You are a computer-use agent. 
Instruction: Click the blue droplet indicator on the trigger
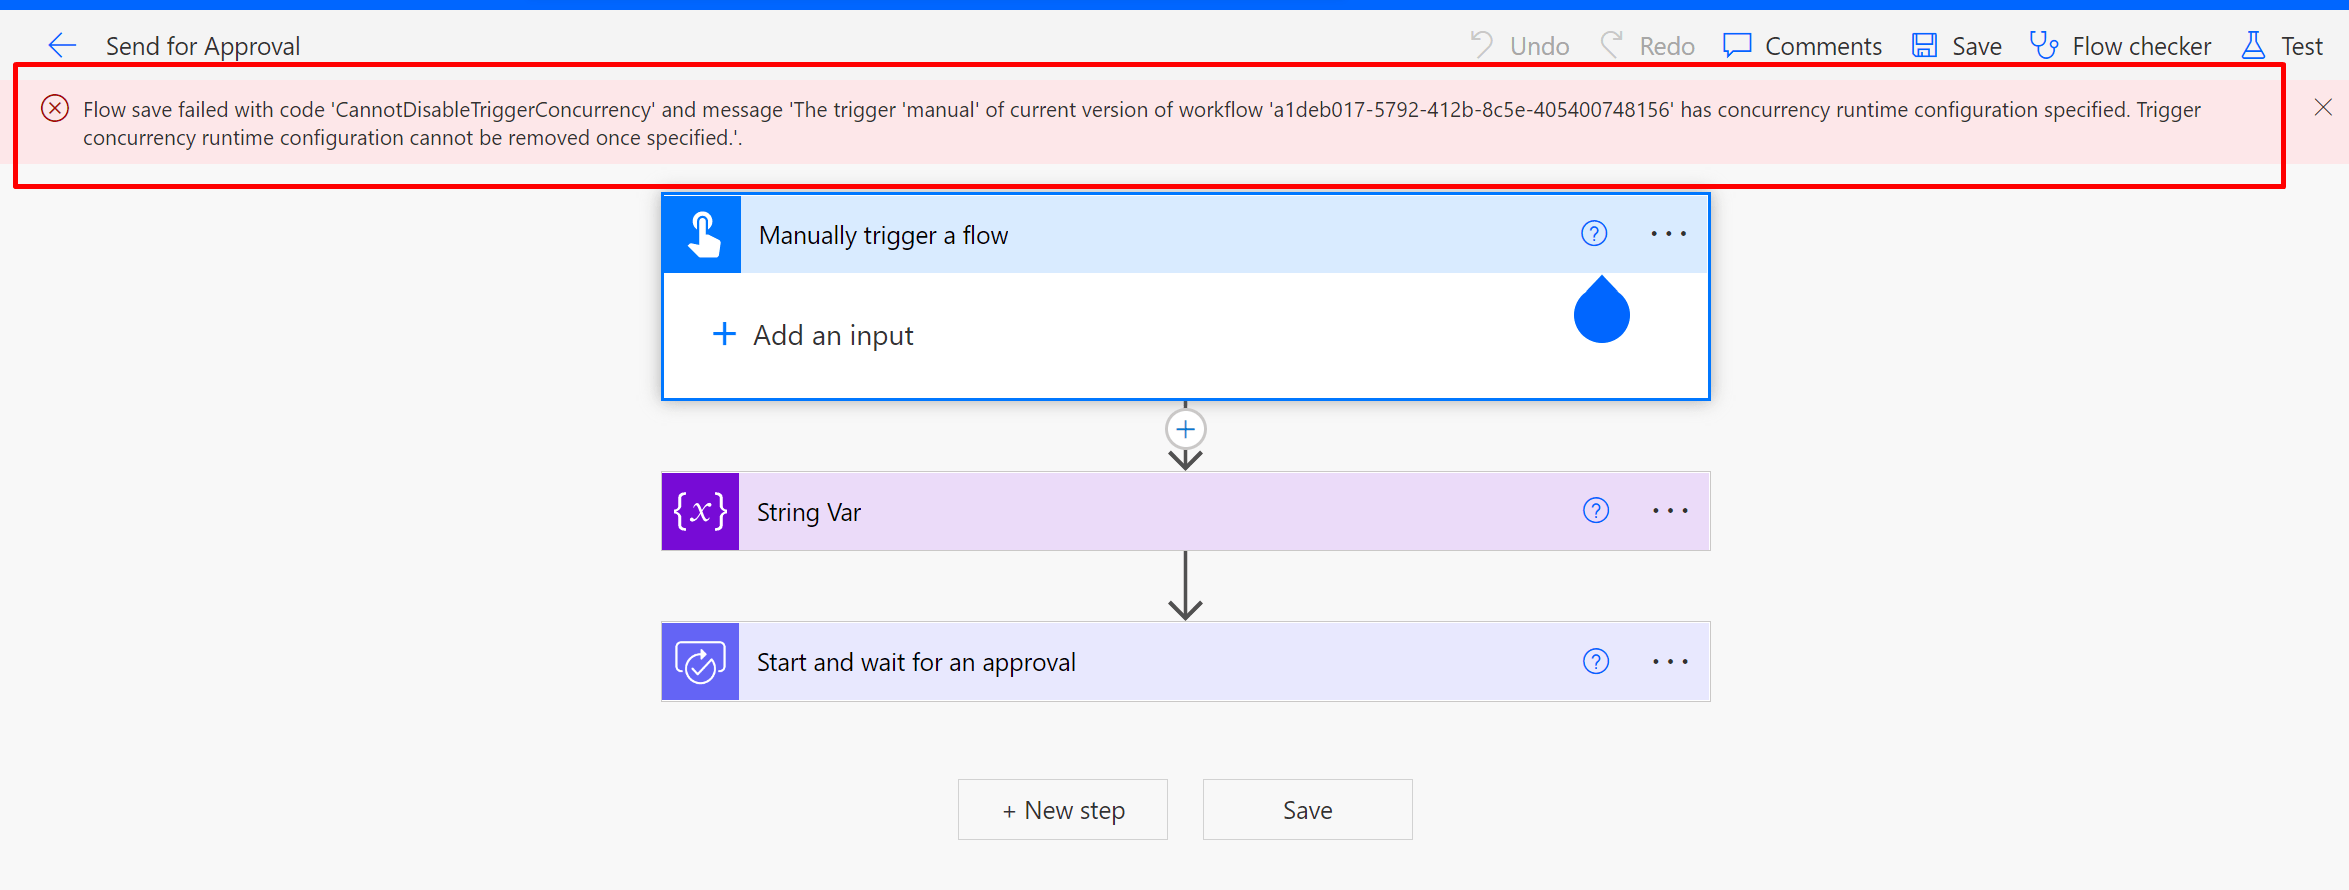click(x=1601, y=311)
